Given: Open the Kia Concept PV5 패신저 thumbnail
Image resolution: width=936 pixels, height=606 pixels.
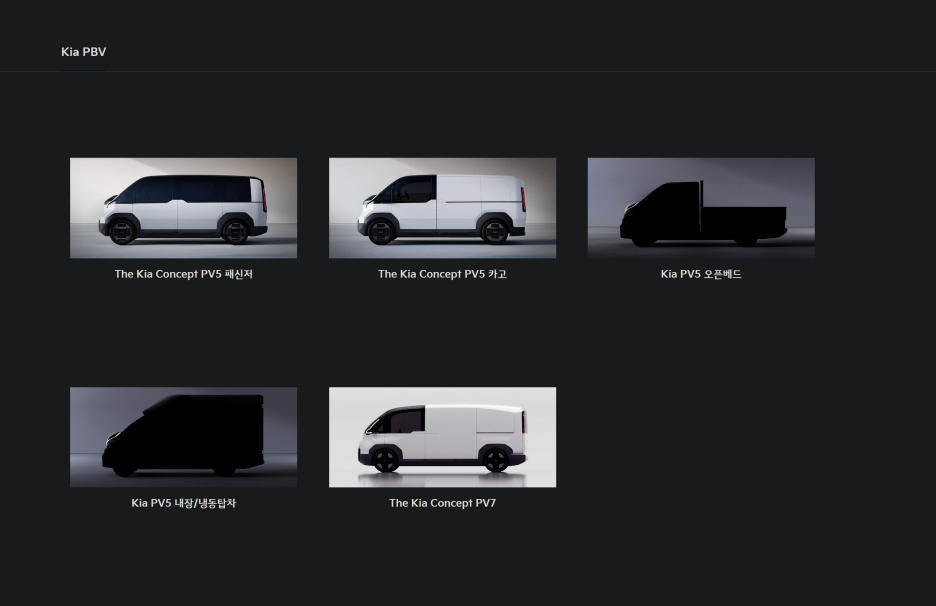Looking at the screenshot, I should (183, 208).
